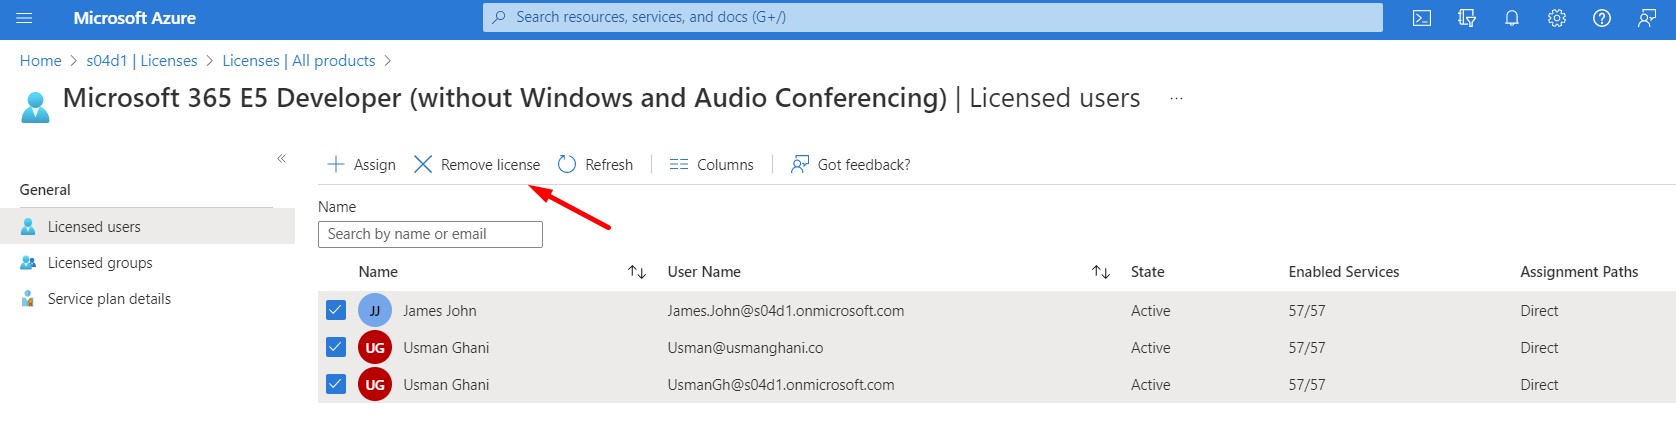Sort by Name column arrows

click(637, 272)
